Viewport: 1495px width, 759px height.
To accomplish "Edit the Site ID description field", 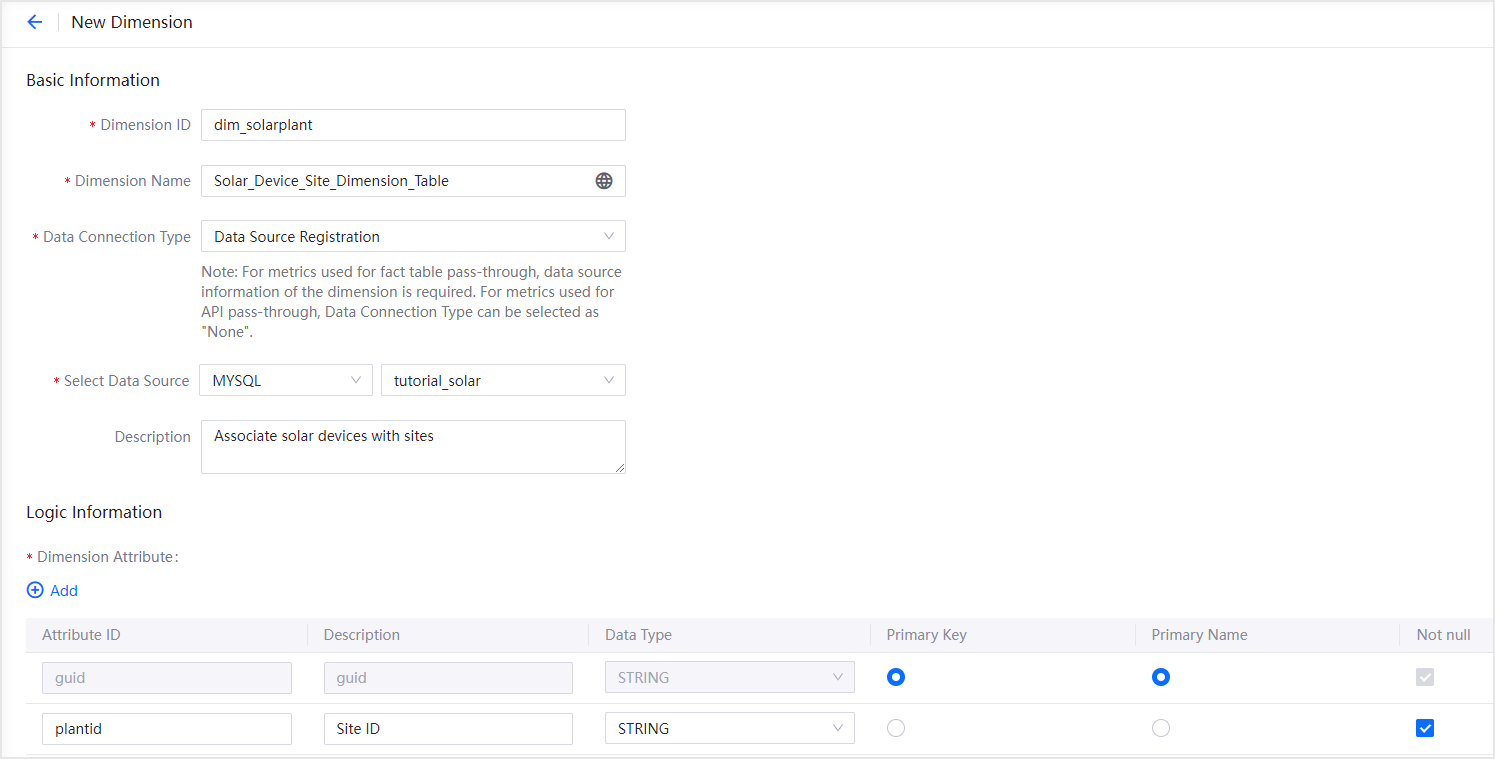I will 448,728.
